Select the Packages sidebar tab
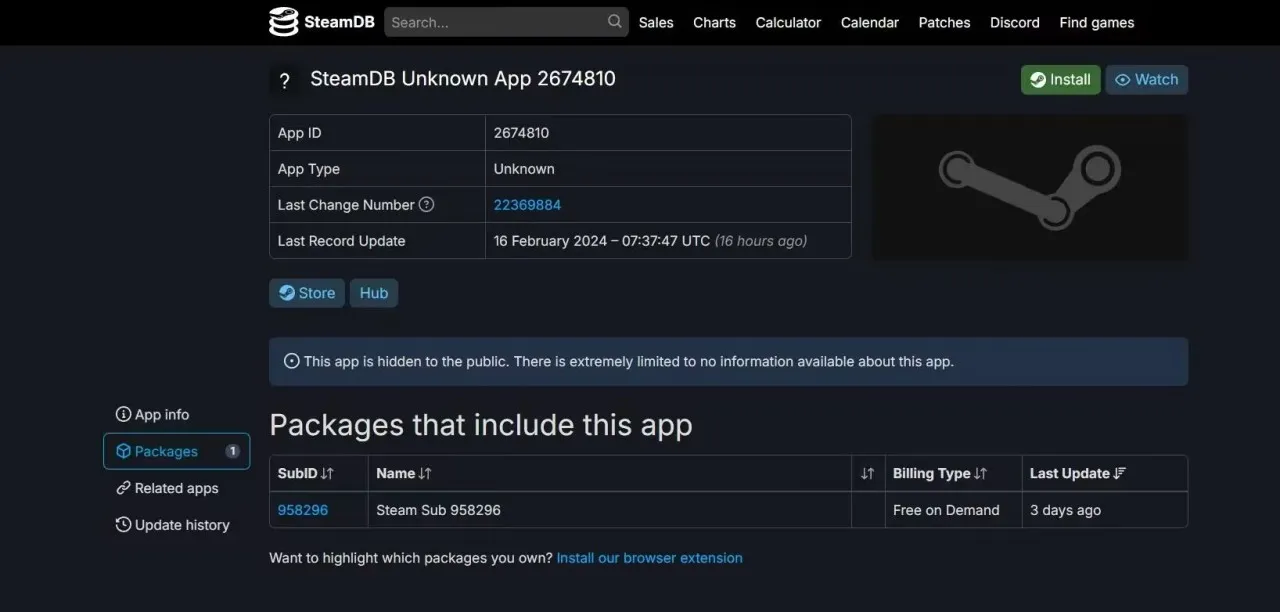 (176, 451)
